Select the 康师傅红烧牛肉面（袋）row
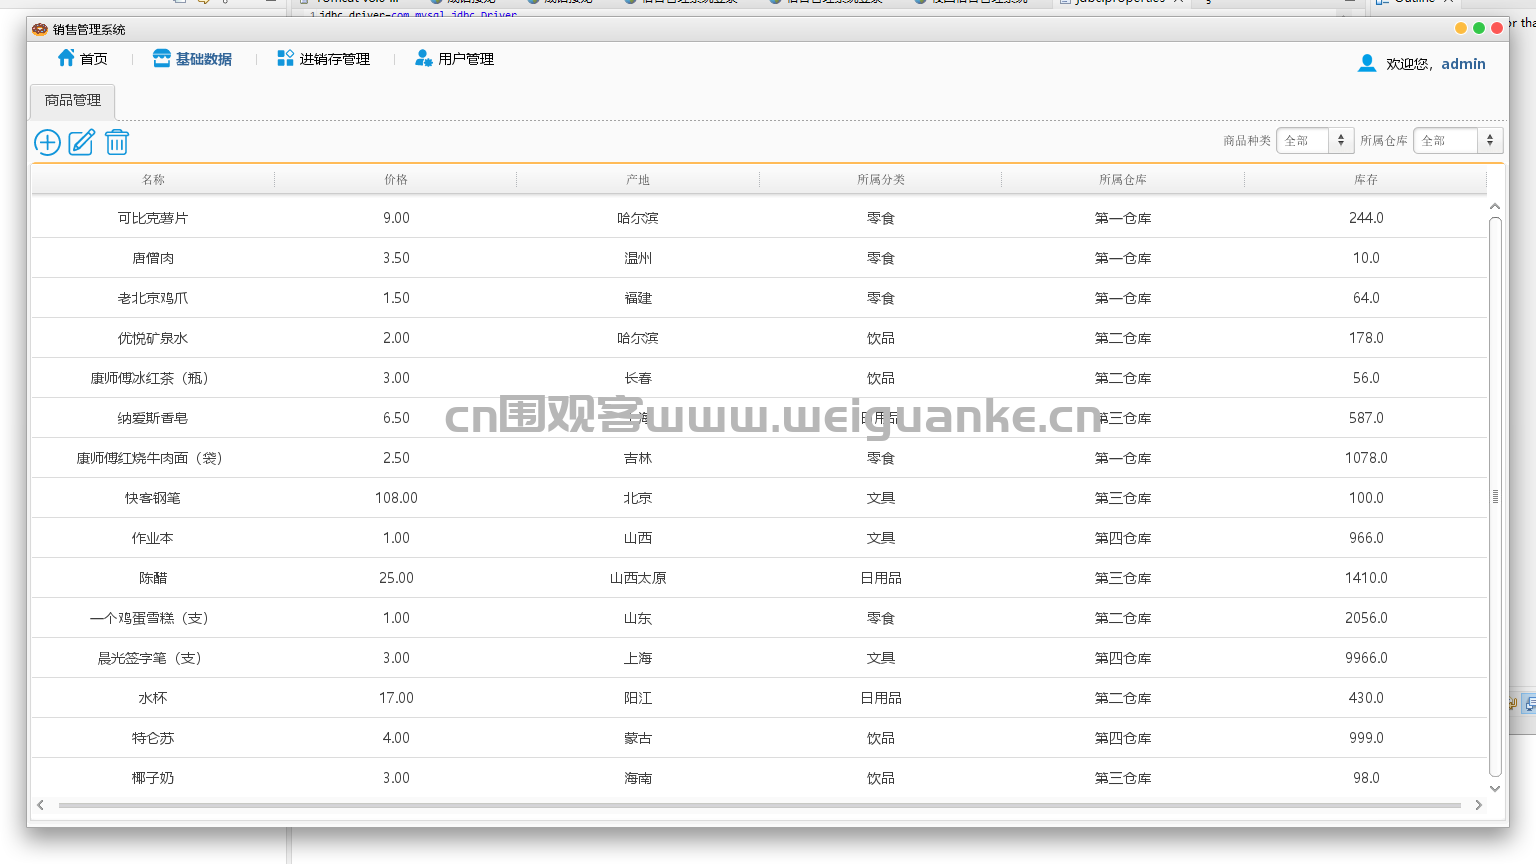The height and width of the screenshot is (864, 1536). coord(759,458)
